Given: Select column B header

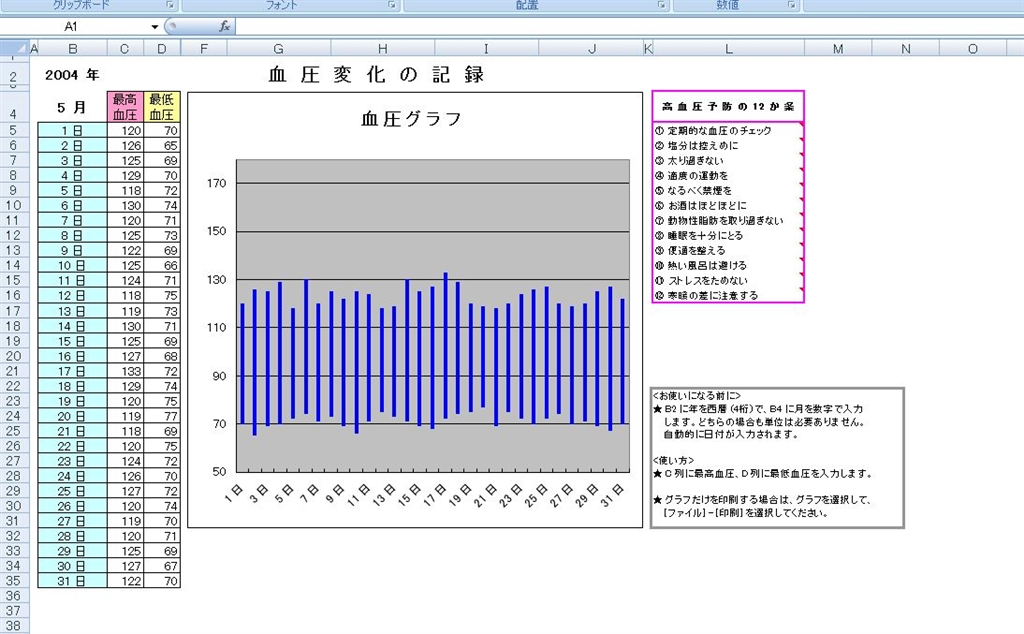Looking at the screenshot, I should pyautogui.click(x=72, y=49).
